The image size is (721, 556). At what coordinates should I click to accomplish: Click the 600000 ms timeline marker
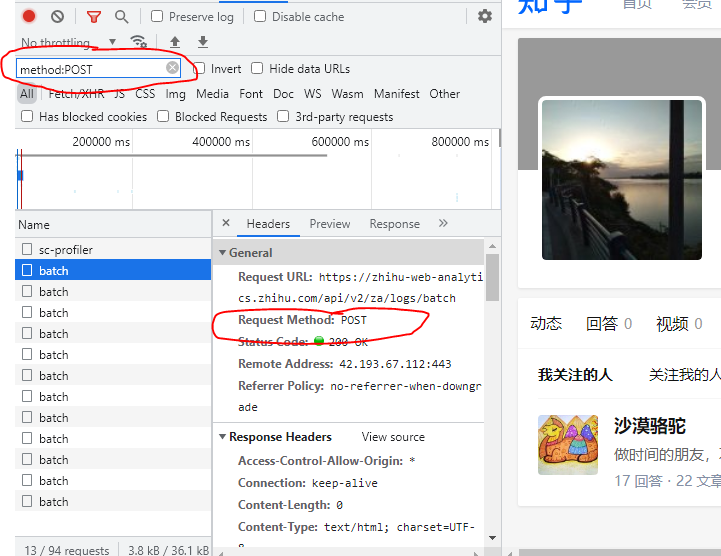340,142
